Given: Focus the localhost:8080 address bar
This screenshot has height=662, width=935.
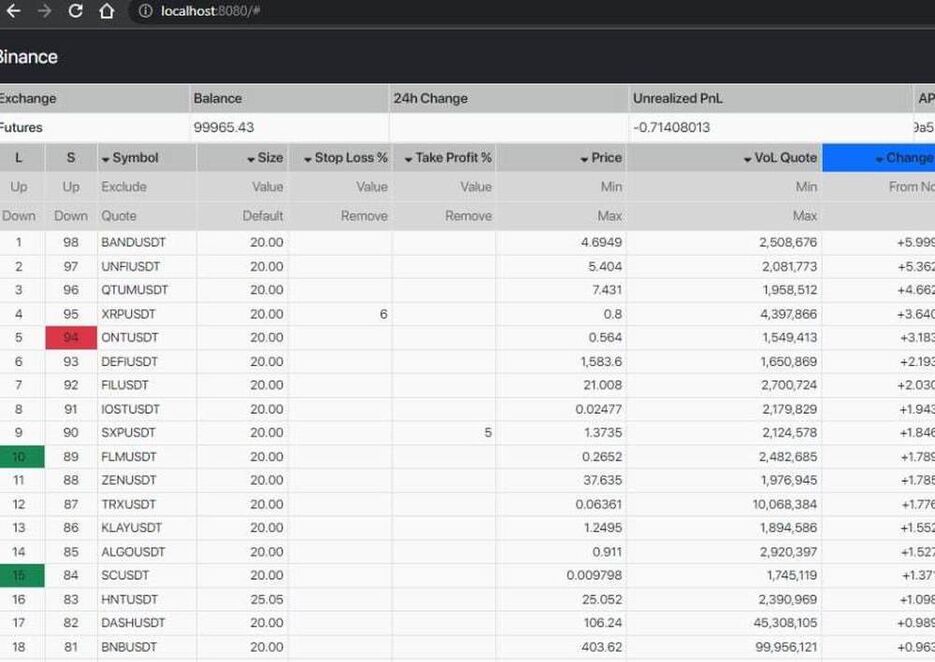Looking at the screenshot, I should (210, 11).
